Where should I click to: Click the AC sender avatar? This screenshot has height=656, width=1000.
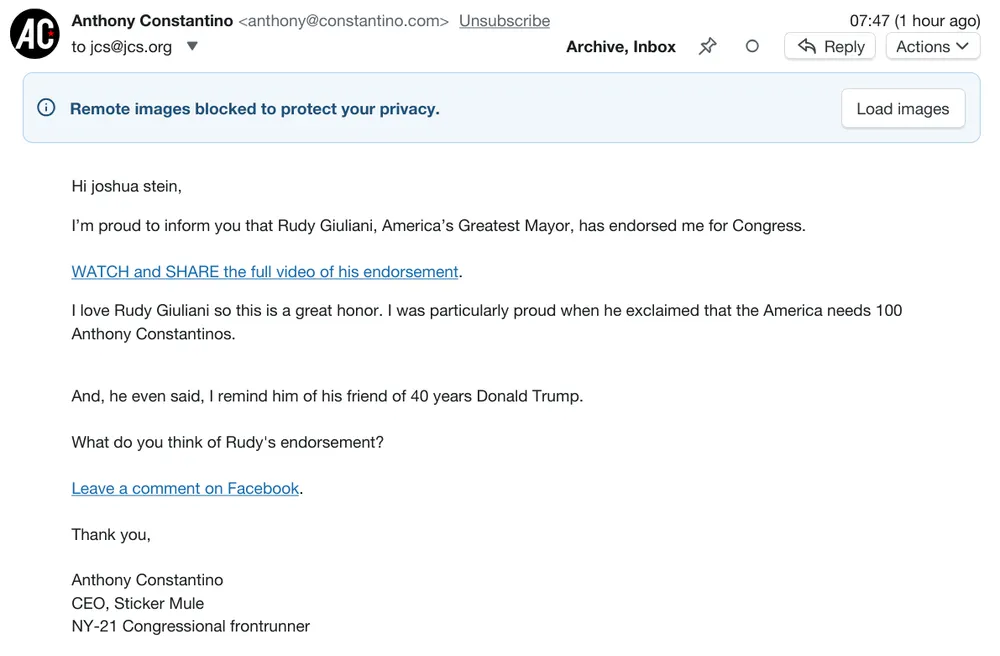coord(35,34)
